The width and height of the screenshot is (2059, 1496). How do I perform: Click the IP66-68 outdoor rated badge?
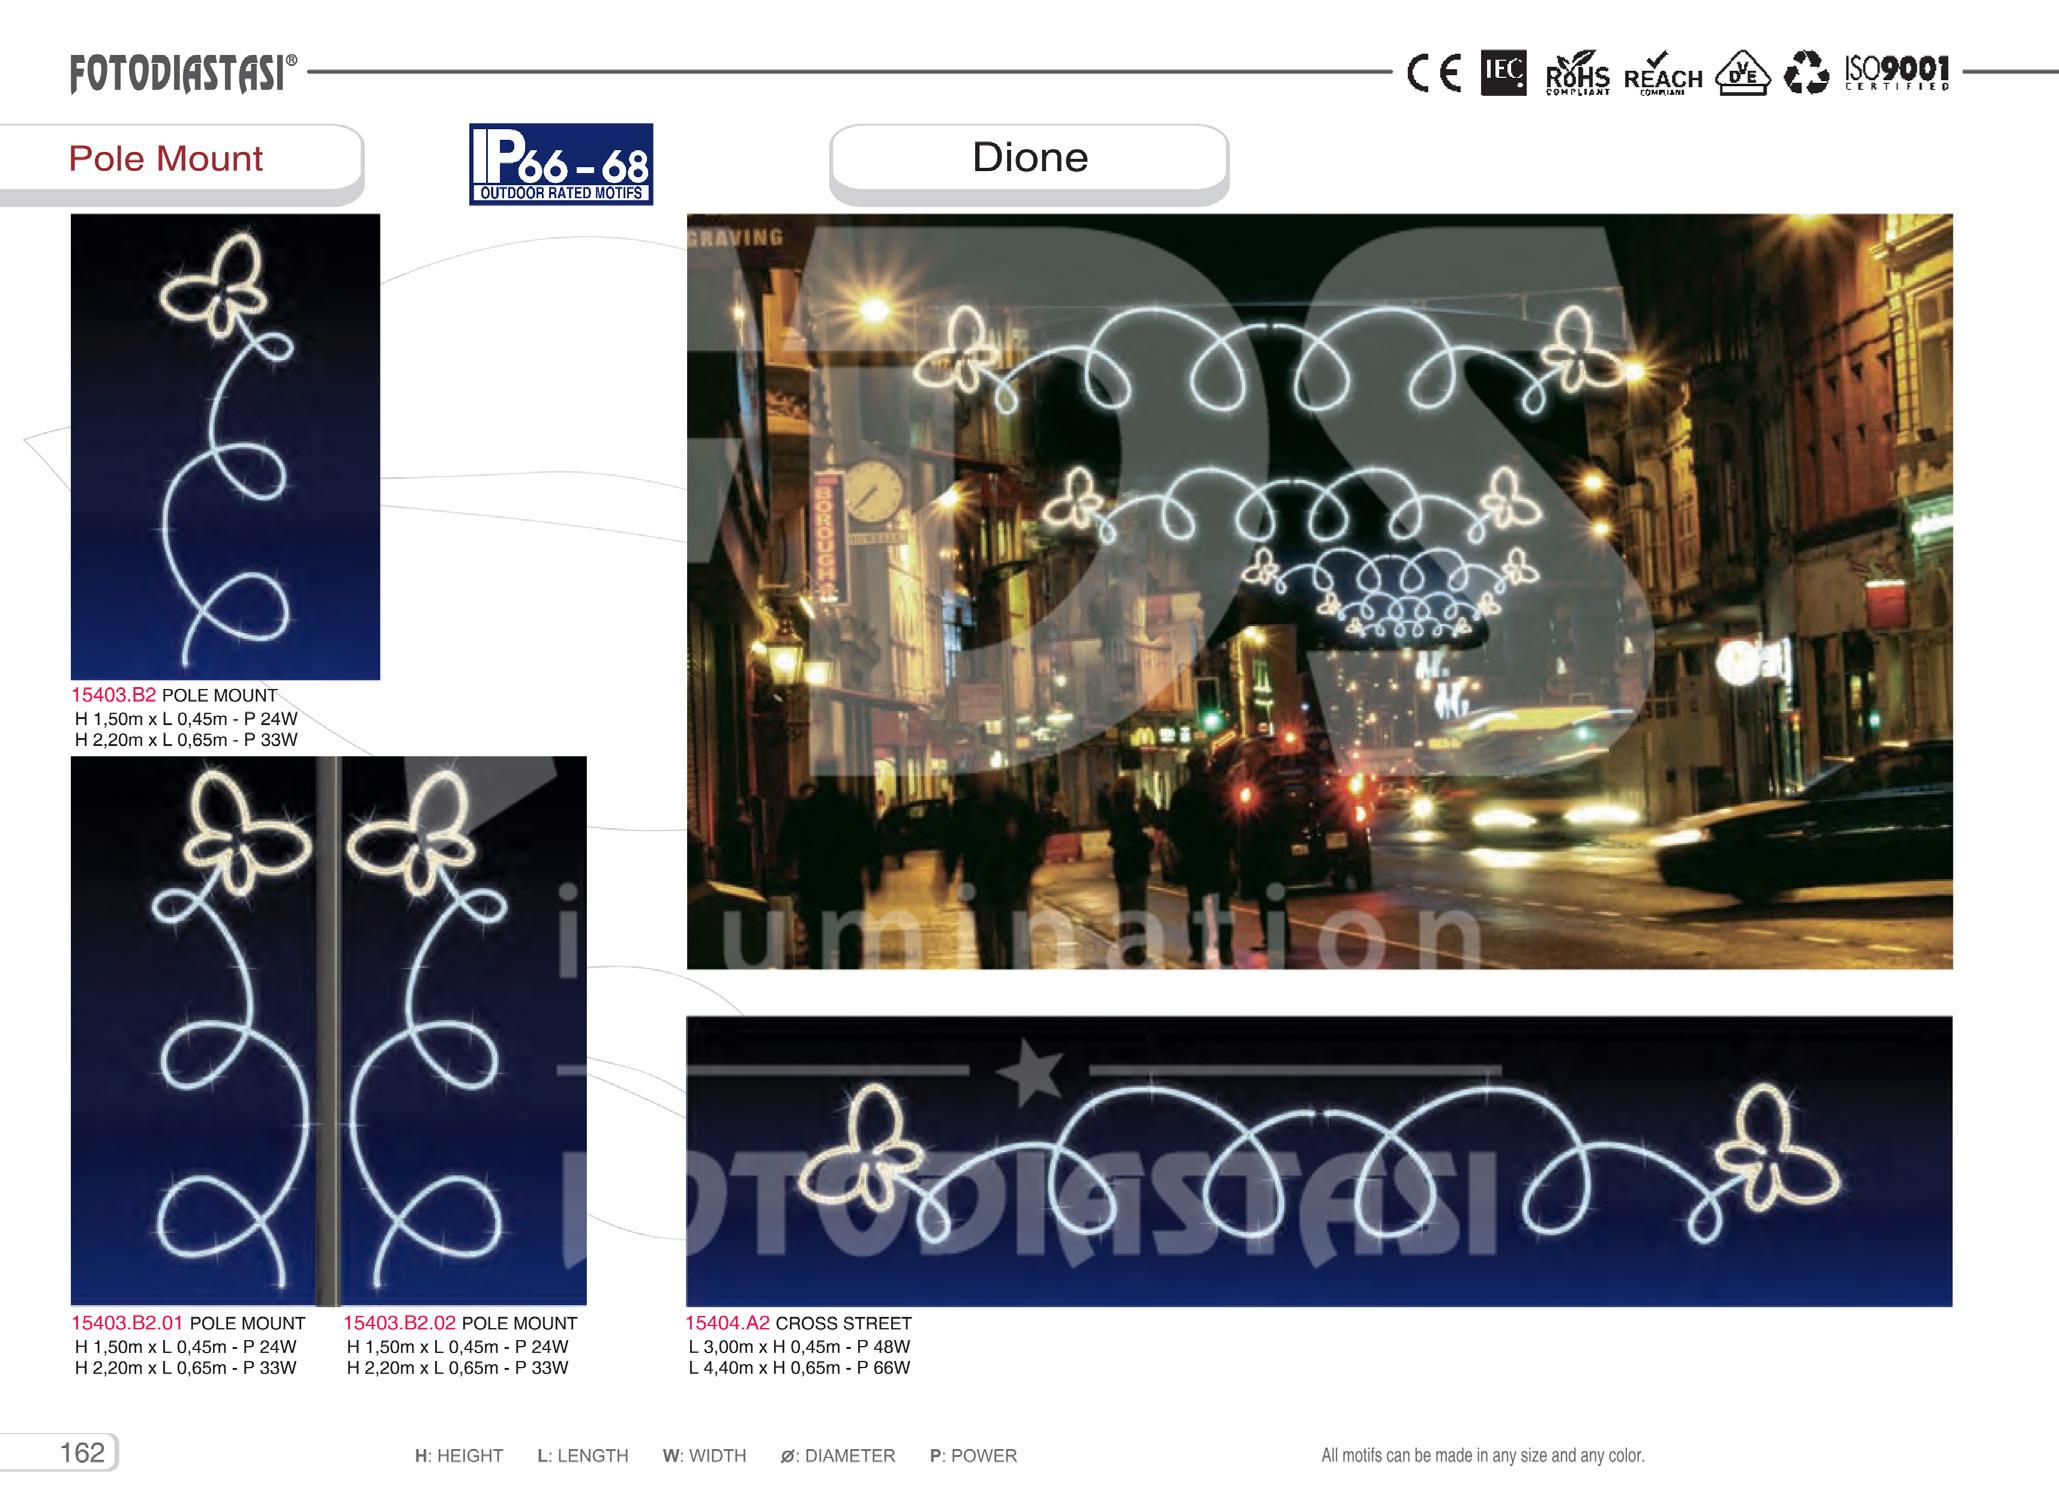click(x=561, y=165)
